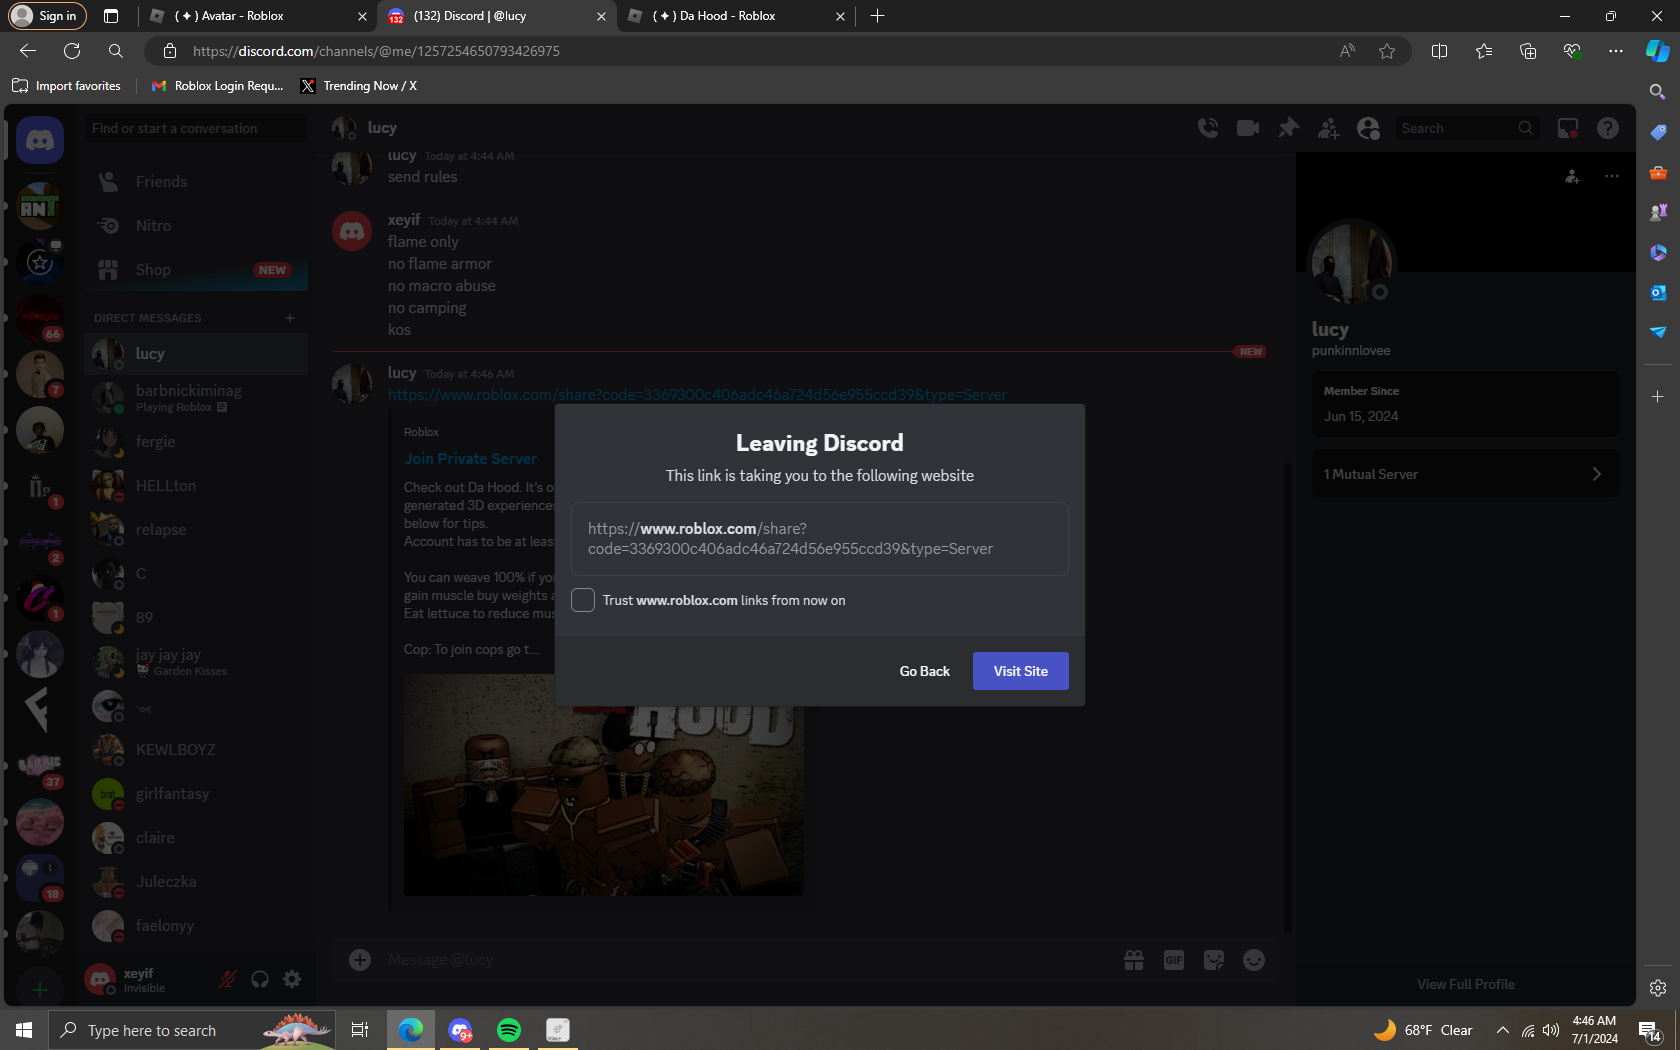Start a video call icon
The height and width of the screenshot is (1050, 1680).
coord(1248,128)
